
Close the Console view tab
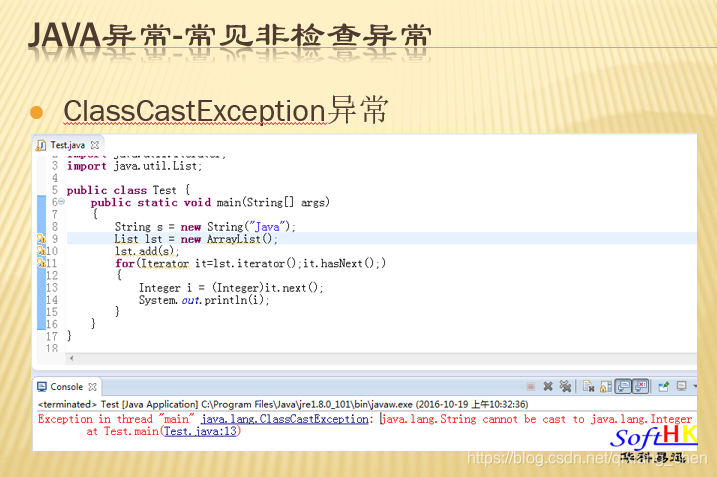[92, 387]
